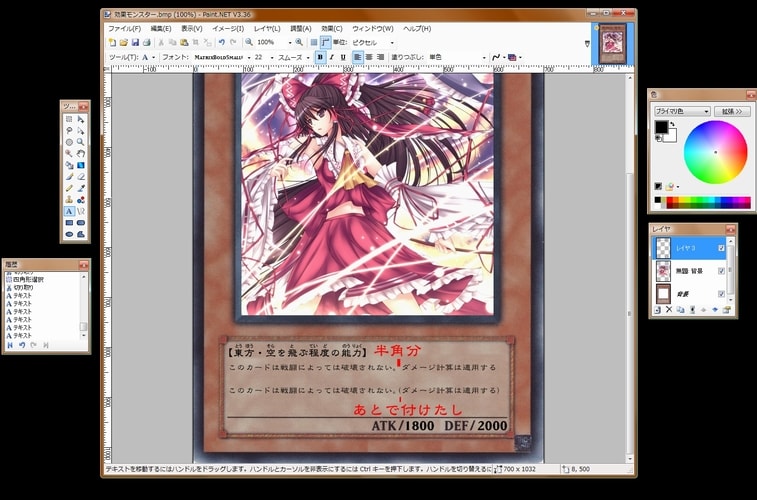Select the Clone Stamp tool

coord(69,200)
